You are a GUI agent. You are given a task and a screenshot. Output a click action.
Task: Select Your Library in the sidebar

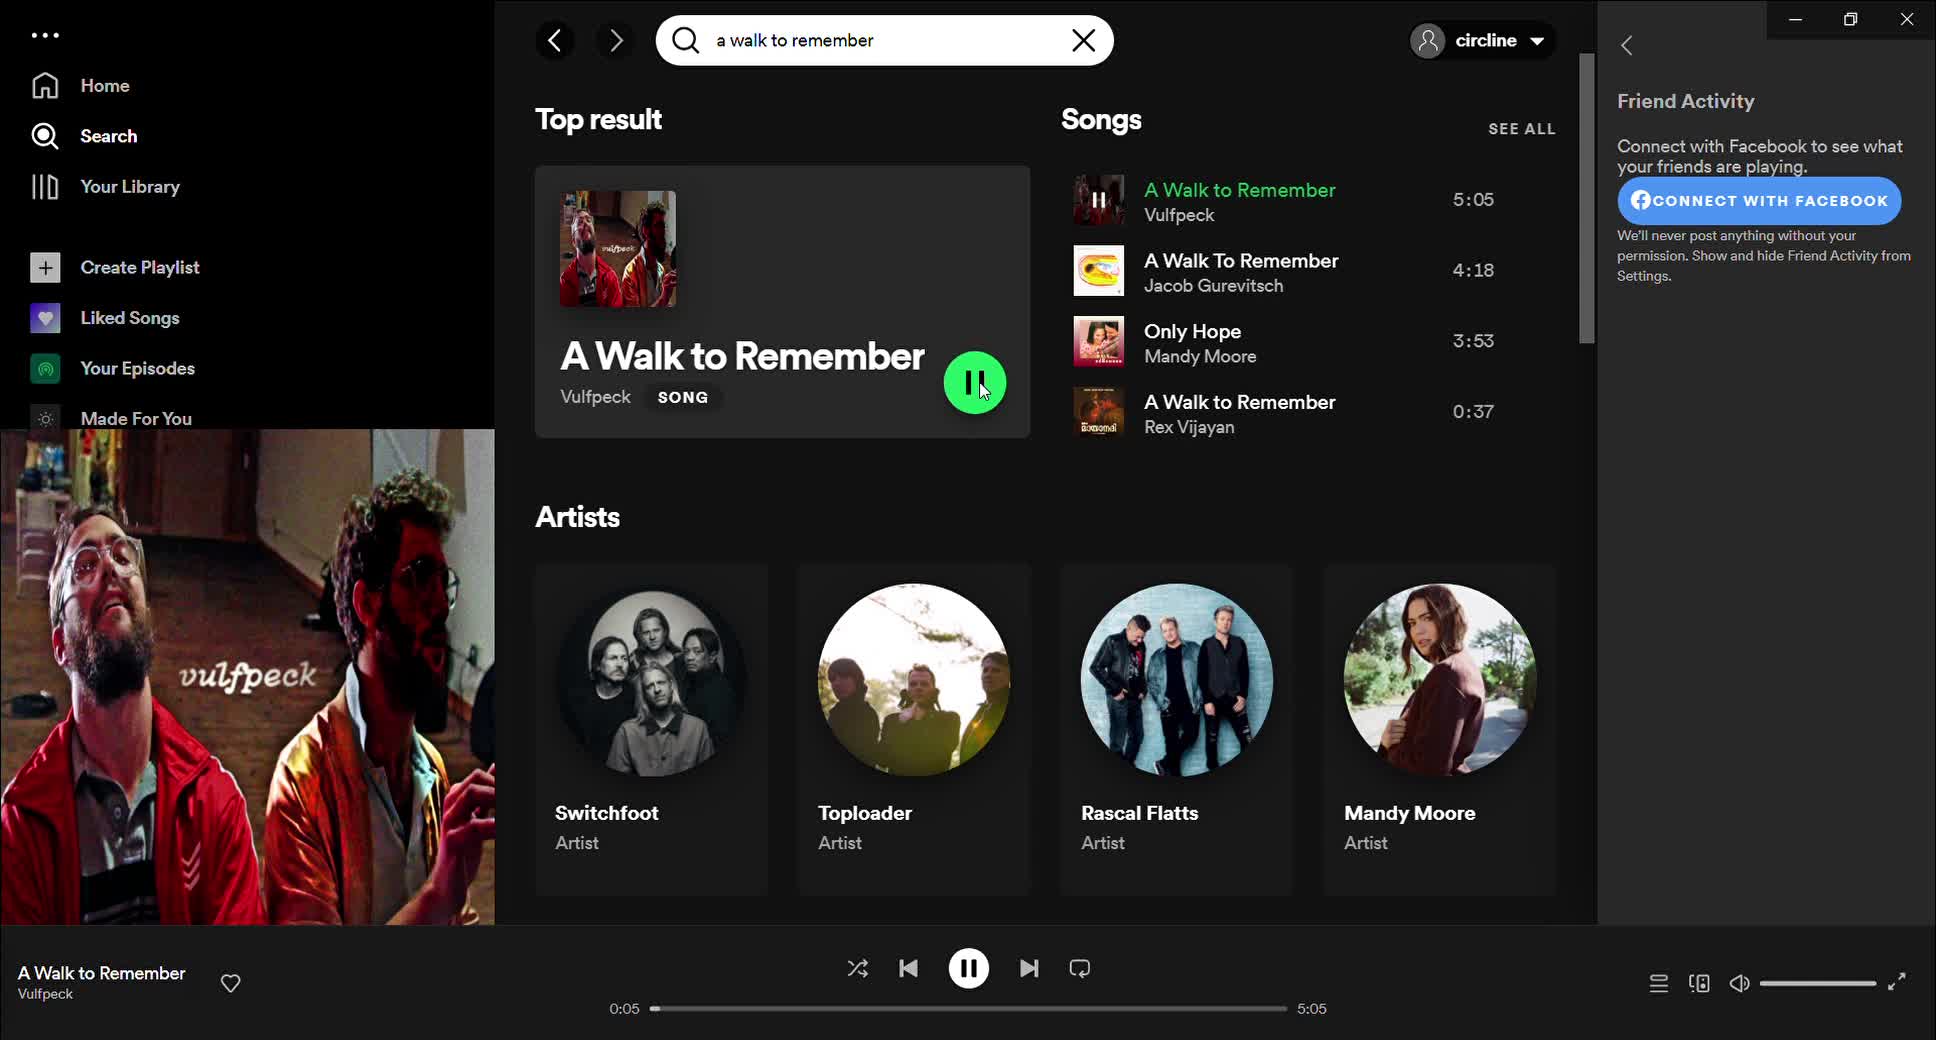tap(130, 186)
